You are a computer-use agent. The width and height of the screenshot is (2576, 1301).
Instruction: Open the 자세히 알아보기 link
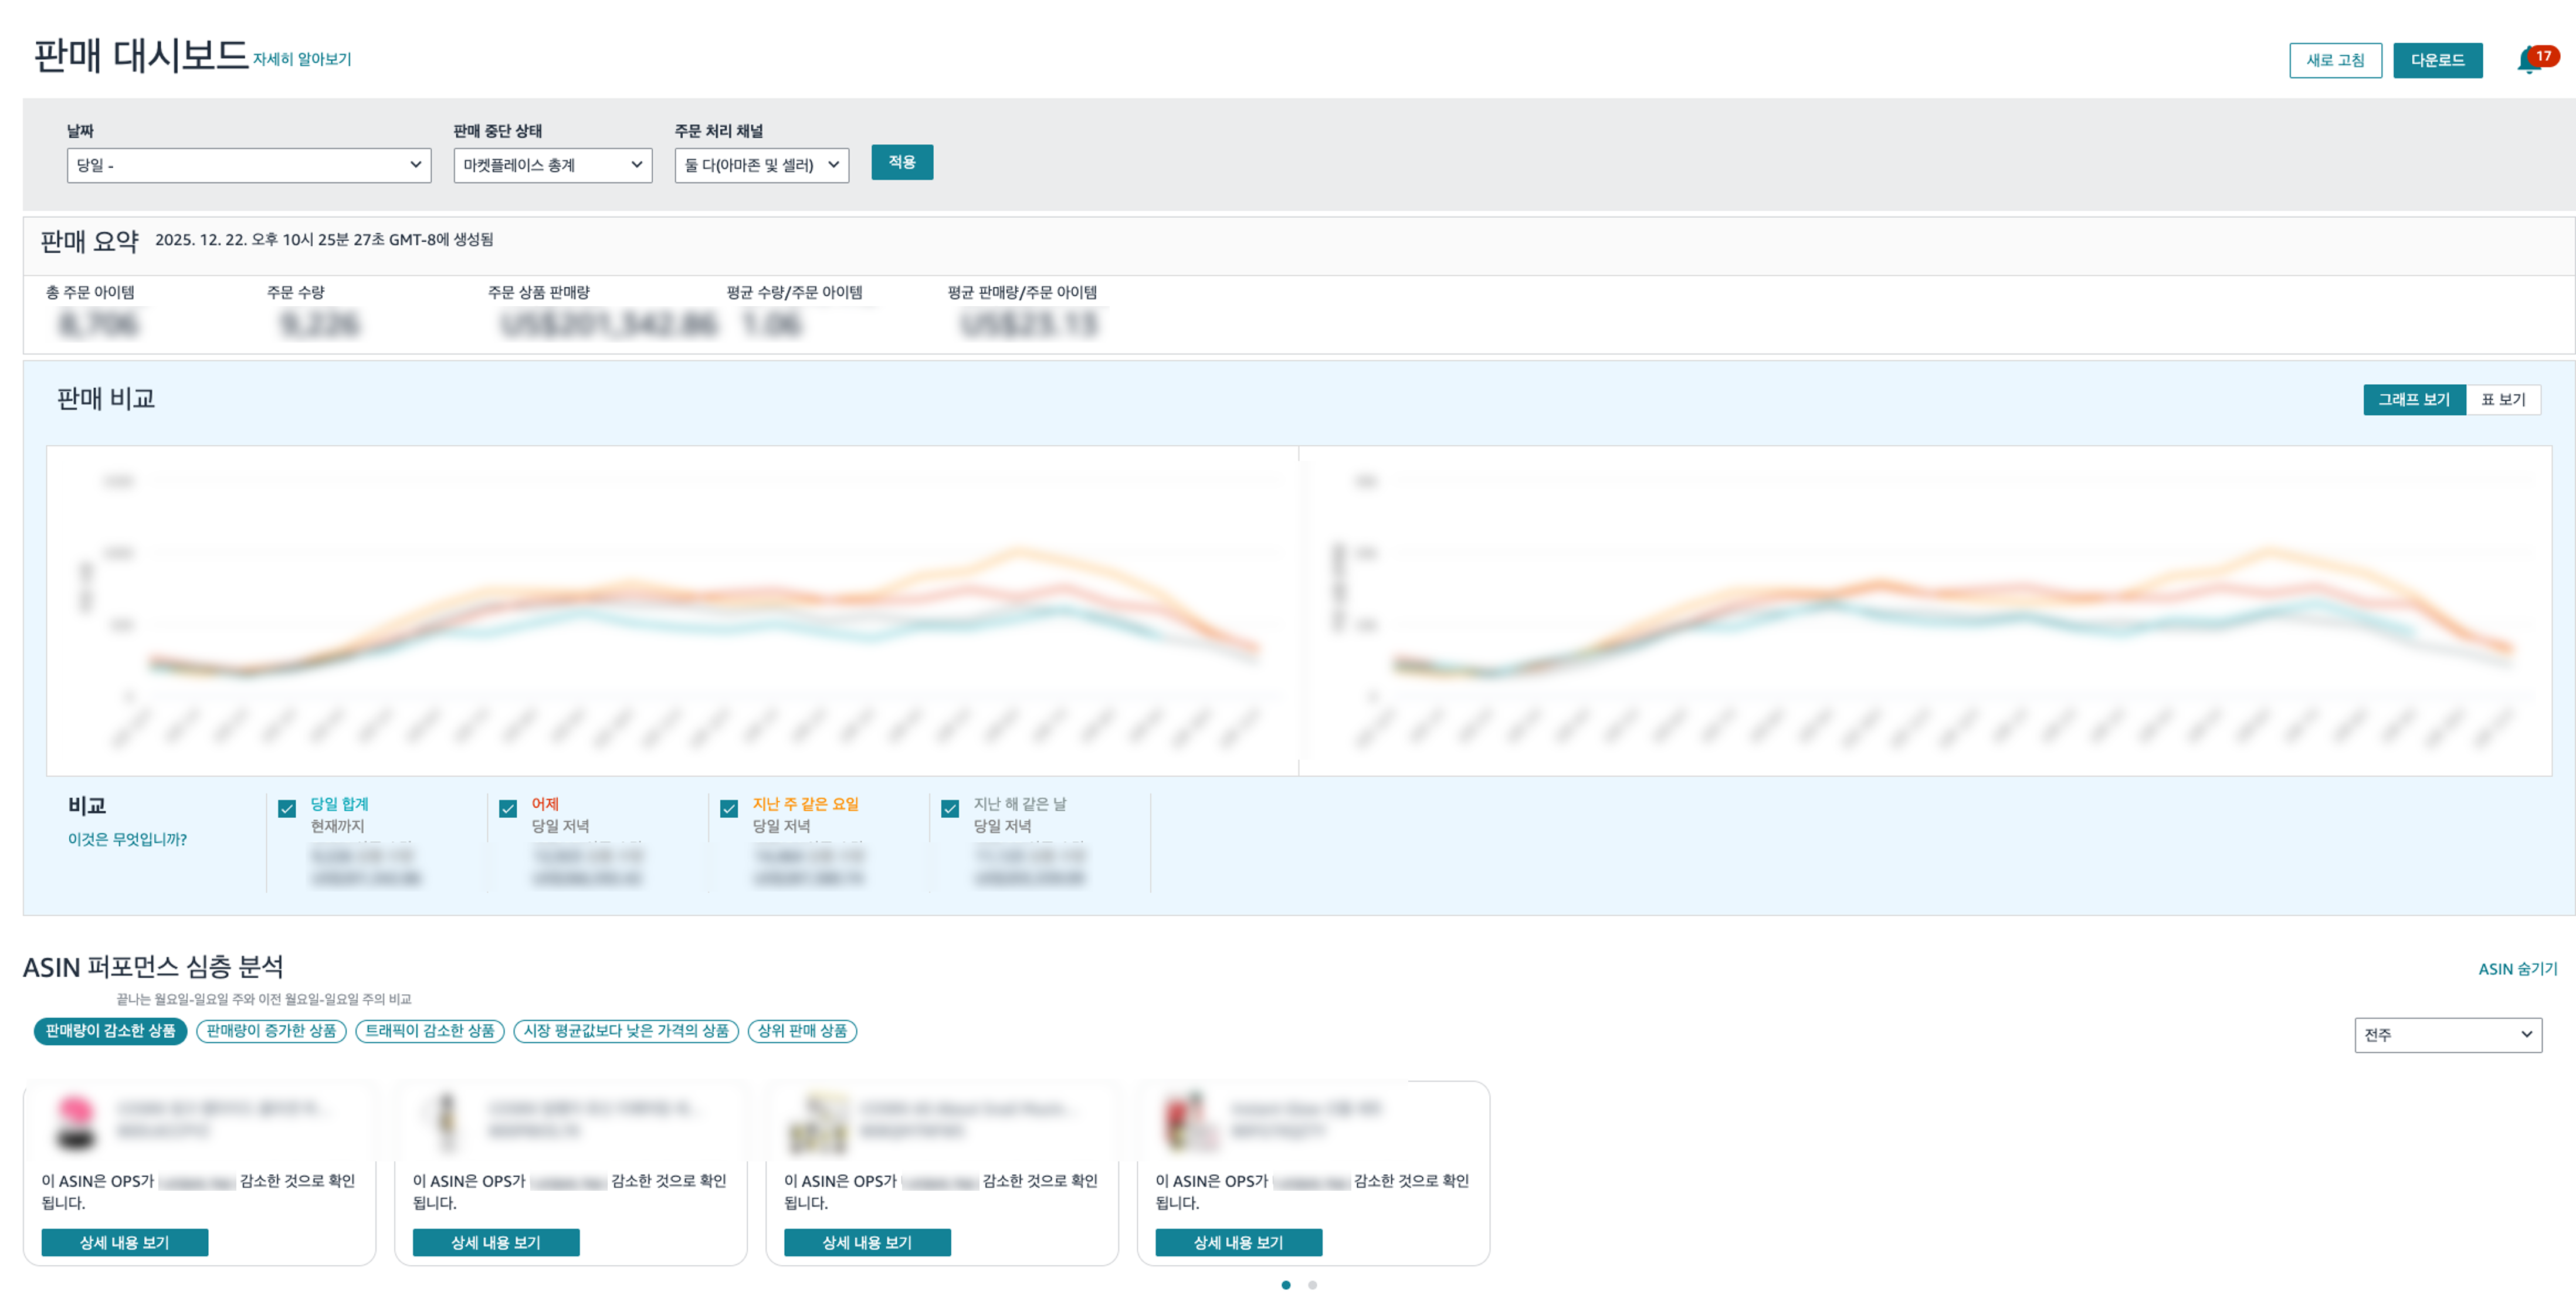click(302, 59)
